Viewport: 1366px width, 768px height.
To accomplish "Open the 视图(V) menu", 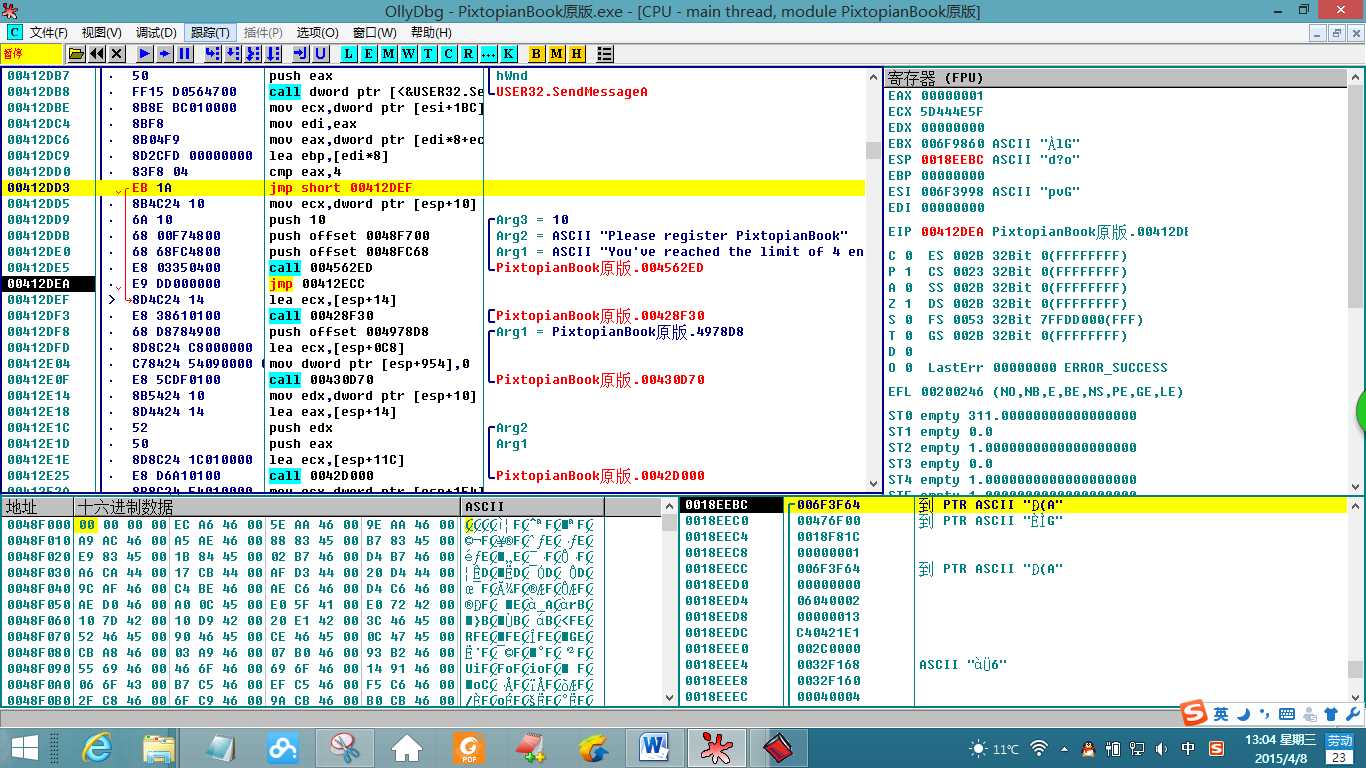I will (x=101, y=33).
